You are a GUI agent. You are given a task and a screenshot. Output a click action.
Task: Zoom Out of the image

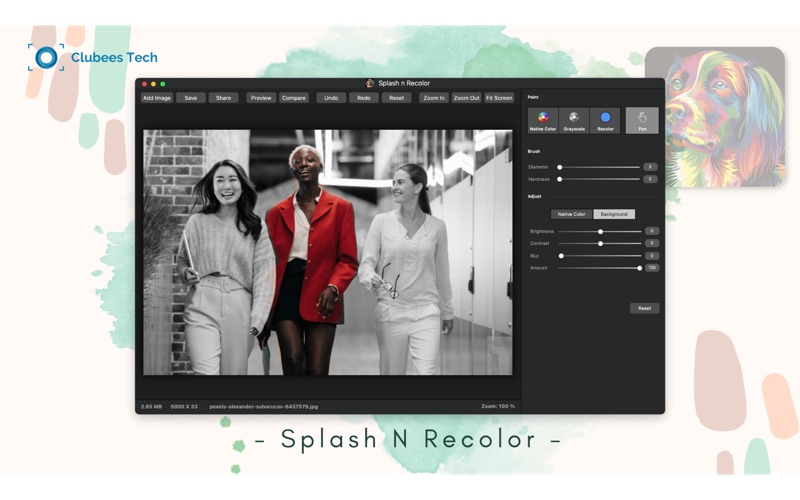point(466,98)
